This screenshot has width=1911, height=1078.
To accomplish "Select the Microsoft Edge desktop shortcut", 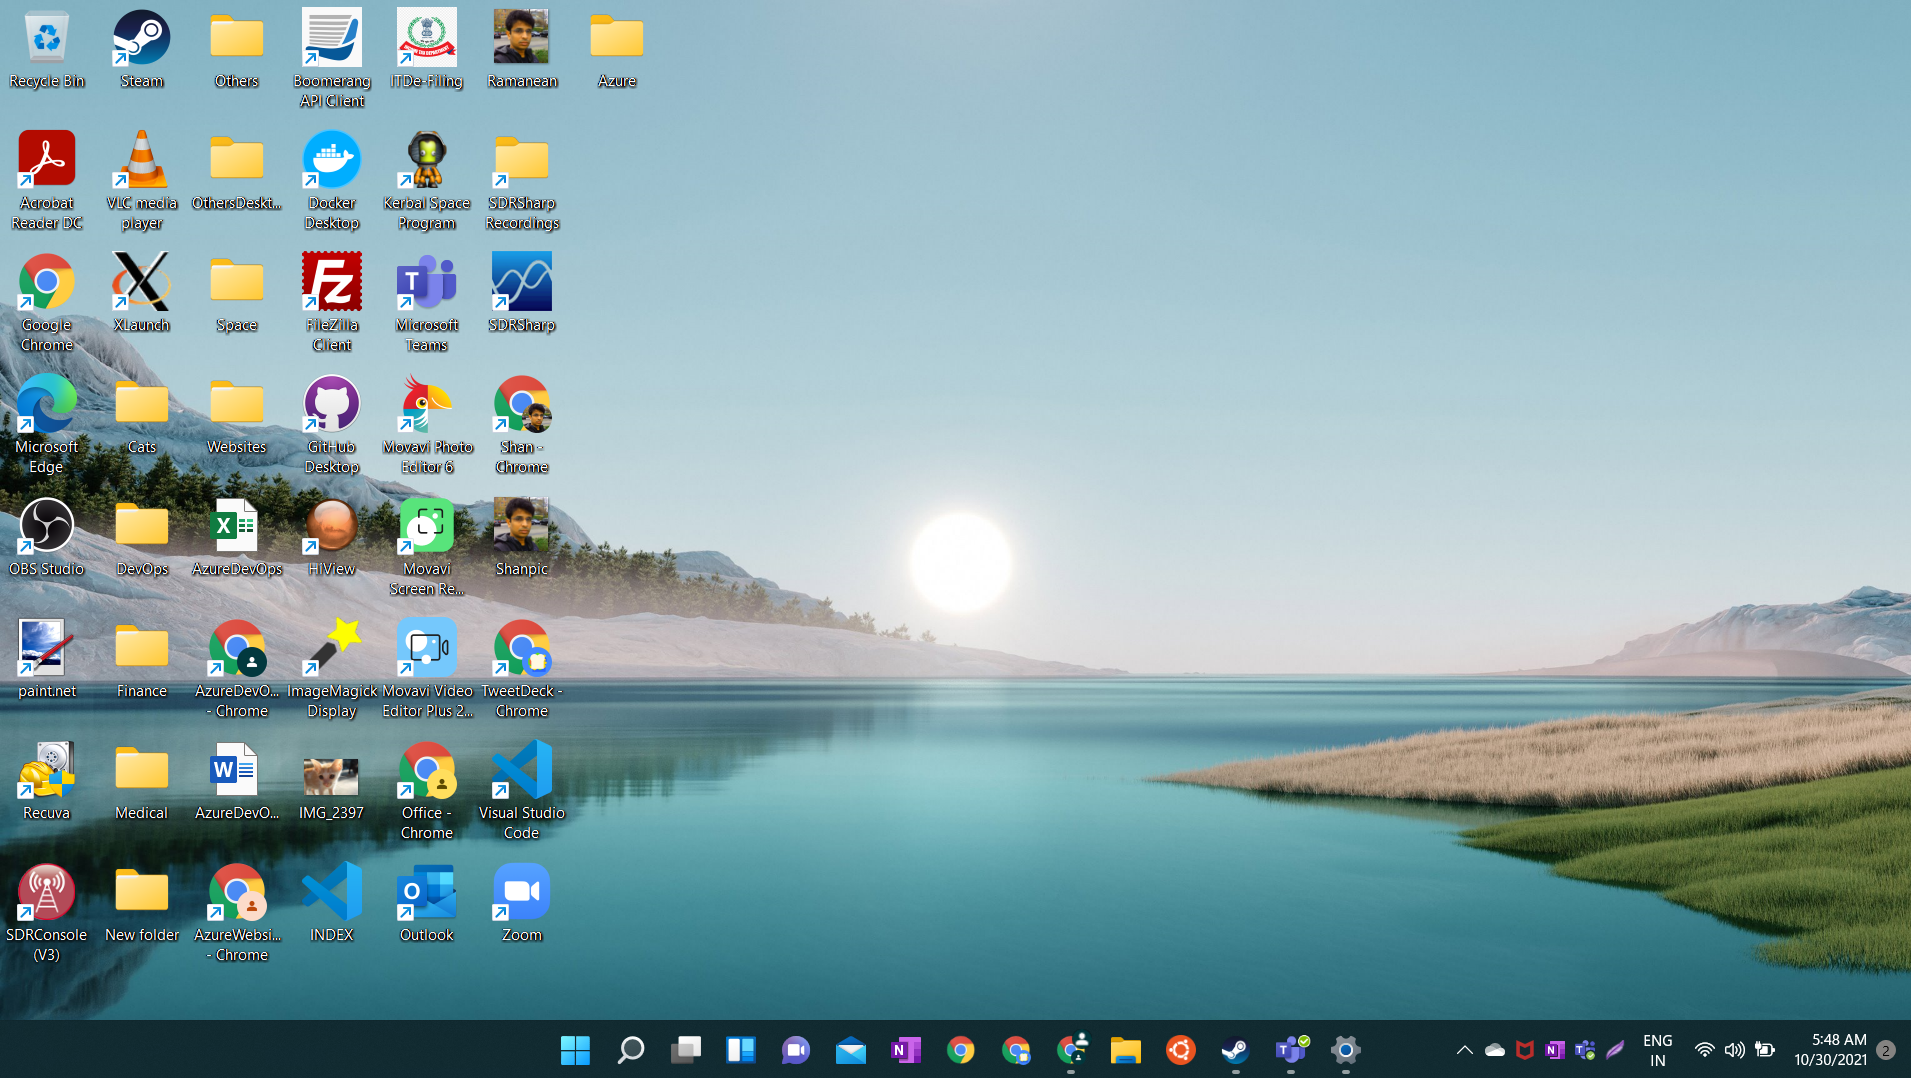I will (x=47, y=425).
